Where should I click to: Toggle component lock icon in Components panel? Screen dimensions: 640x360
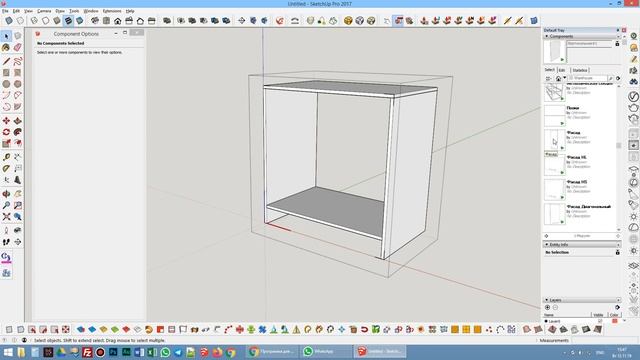[617, 43]
